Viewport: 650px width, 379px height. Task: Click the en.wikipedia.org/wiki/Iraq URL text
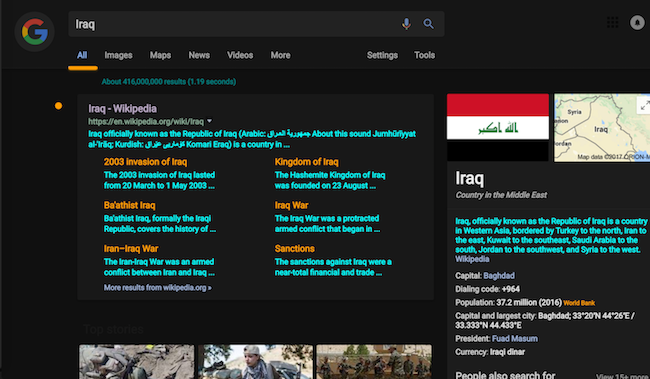(146, 121)
